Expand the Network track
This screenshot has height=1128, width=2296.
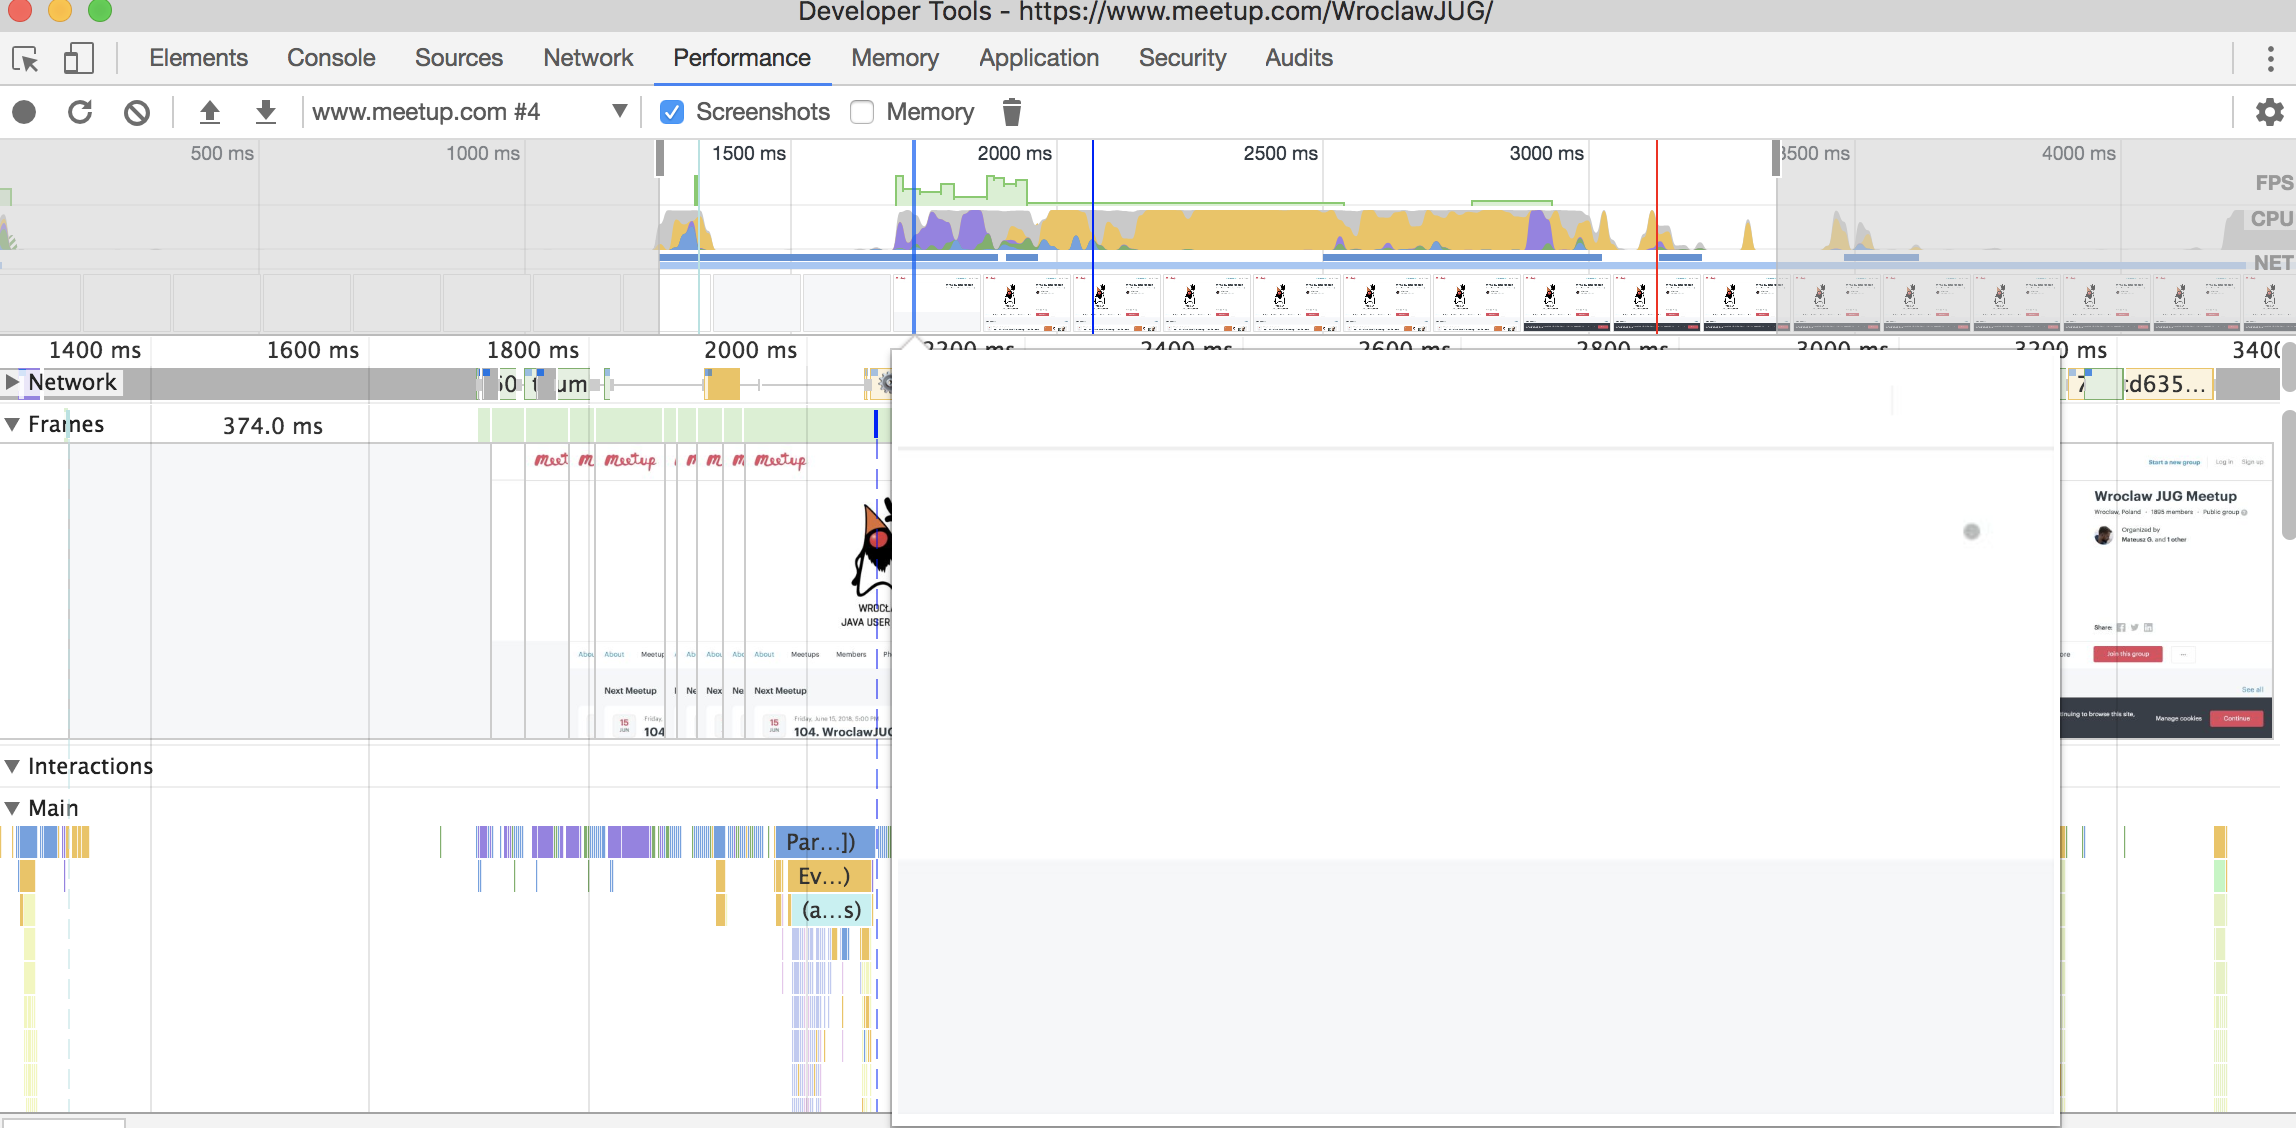[x=12, y=382]
